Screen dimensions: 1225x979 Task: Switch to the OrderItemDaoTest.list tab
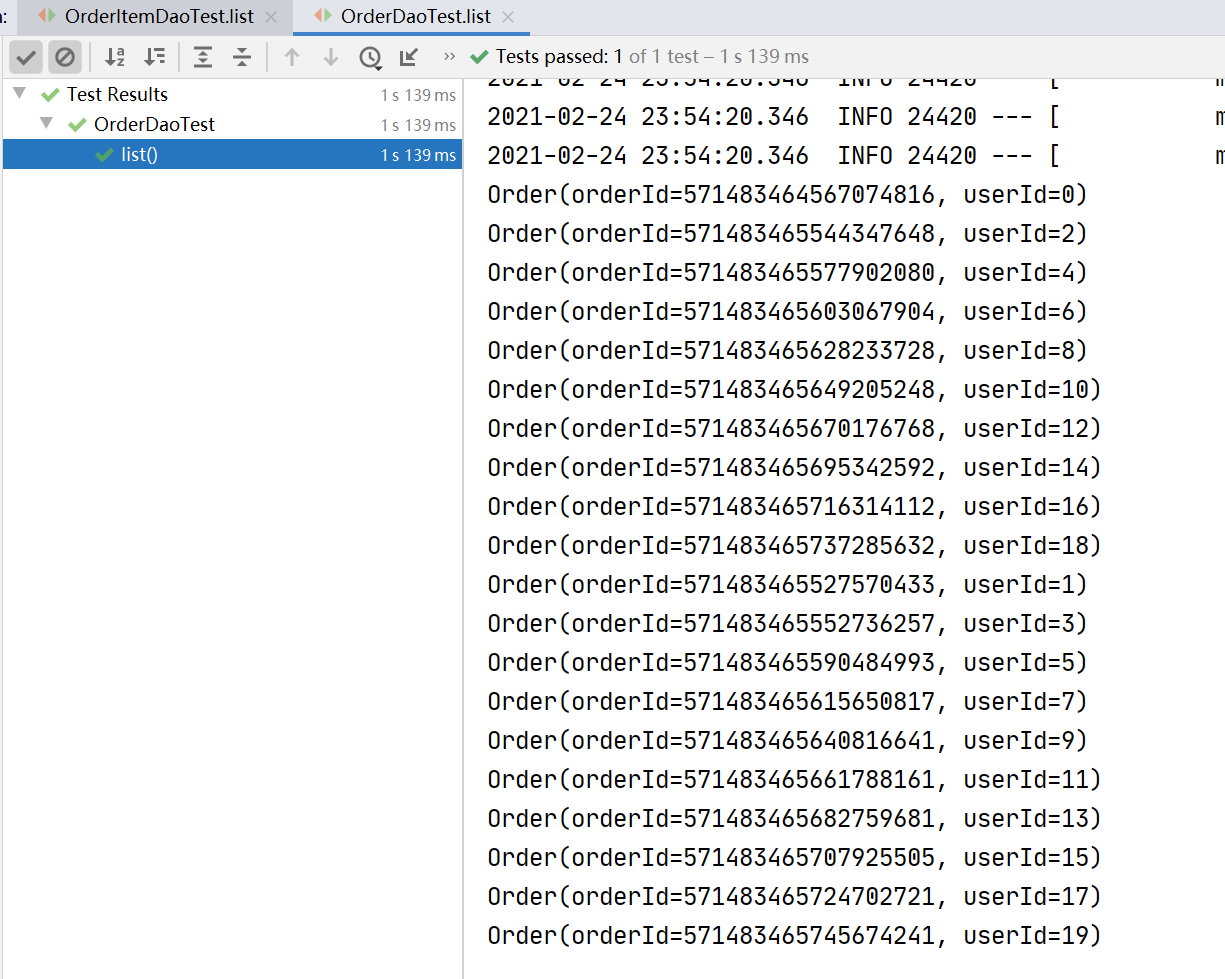pos(158,17)
